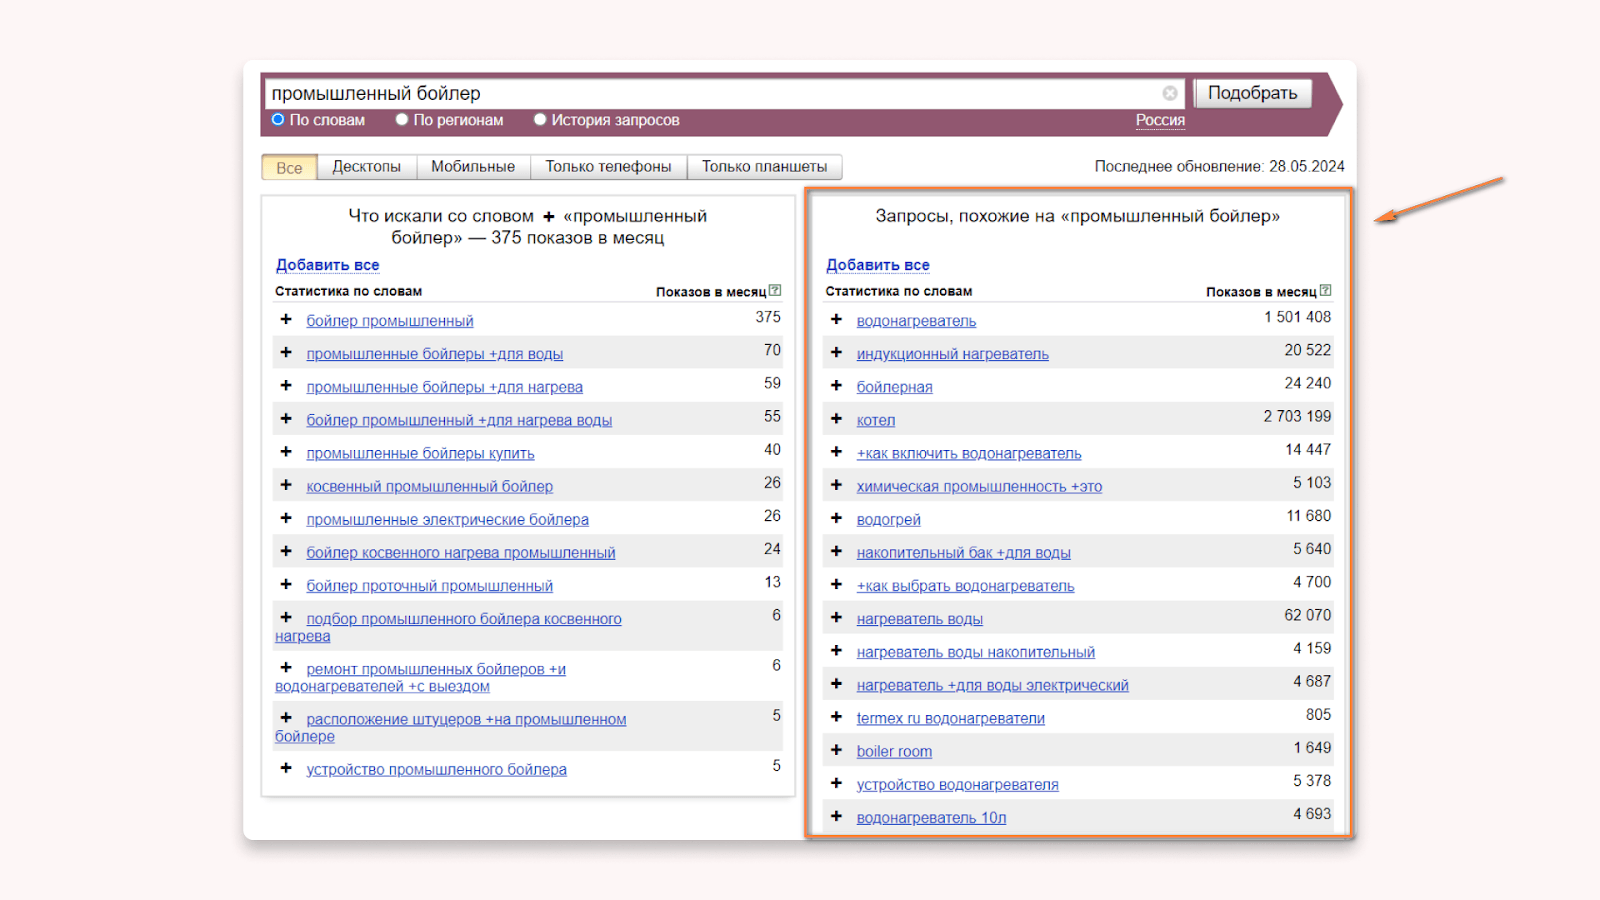This screenshot has height=900, width=1600.
Task: Switch to the 'Все' devices tab
Action: [x=289, y=167]
